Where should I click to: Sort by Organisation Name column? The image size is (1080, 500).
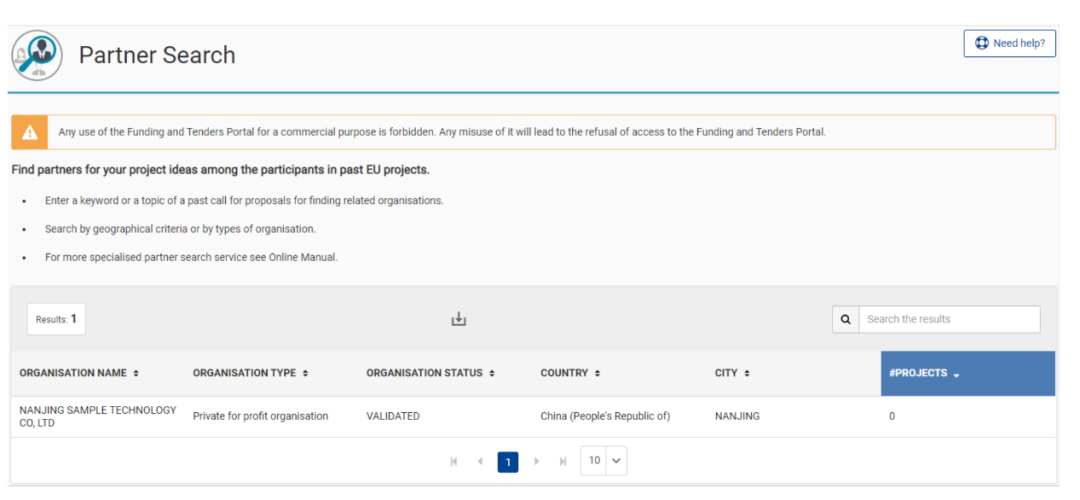coord(79,373)
